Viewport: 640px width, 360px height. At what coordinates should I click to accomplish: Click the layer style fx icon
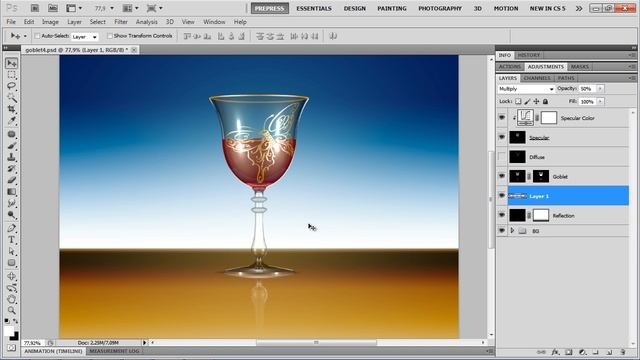tap(555, 352)
